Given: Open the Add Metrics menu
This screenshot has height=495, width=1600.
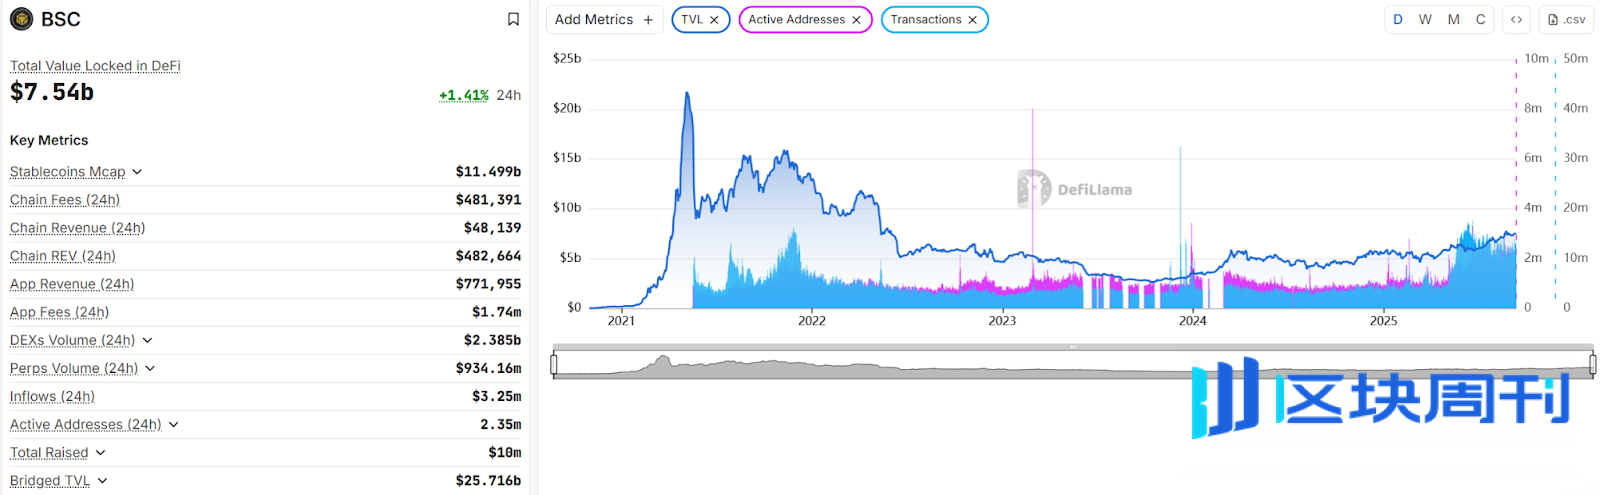Looking at the screenshot, I should [x=604, y=19].
